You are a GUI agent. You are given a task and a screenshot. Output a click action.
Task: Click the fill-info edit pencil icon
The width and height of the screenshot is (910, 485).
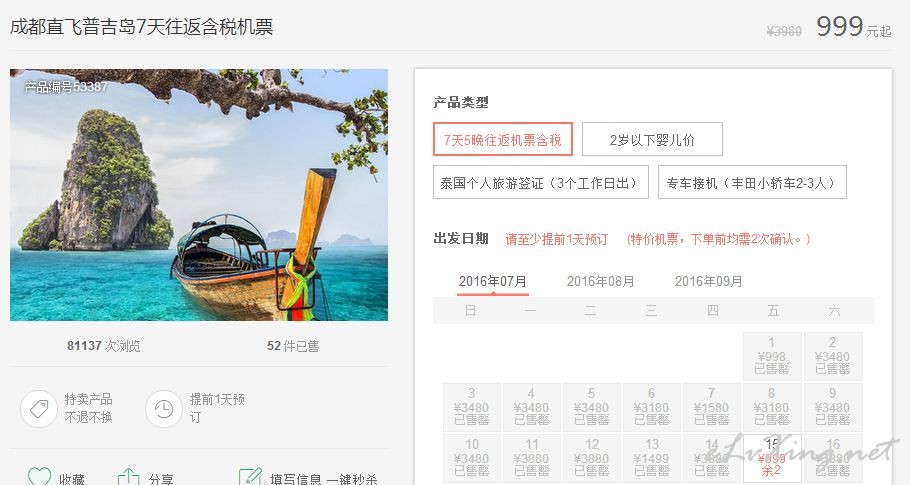pos(250,476)
